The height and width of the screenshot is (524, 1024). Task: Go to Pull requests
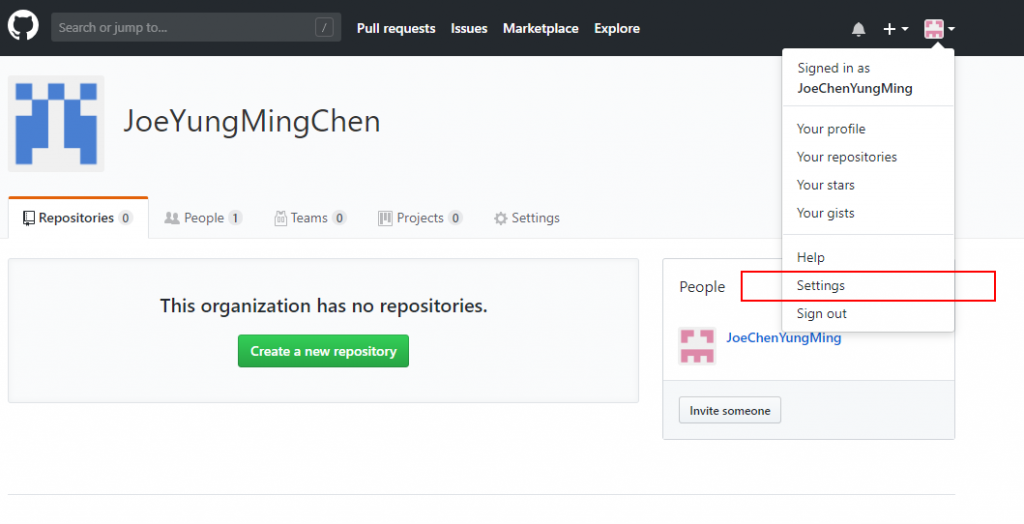point(396,28)
